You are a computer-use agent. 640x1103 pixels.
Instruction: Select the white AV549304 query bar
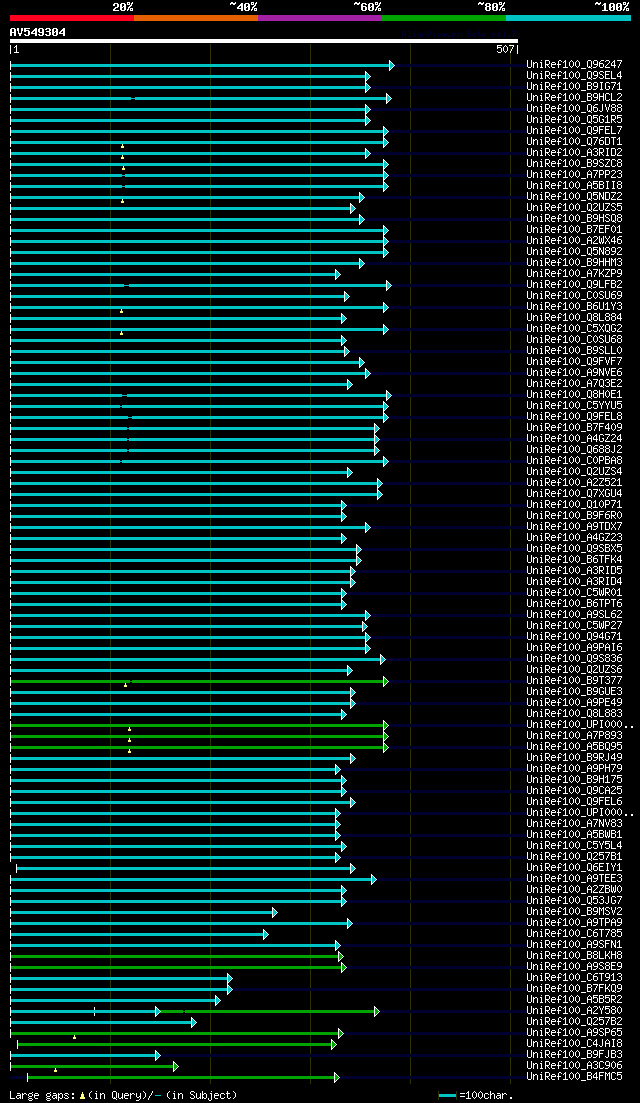coord(264,41)
